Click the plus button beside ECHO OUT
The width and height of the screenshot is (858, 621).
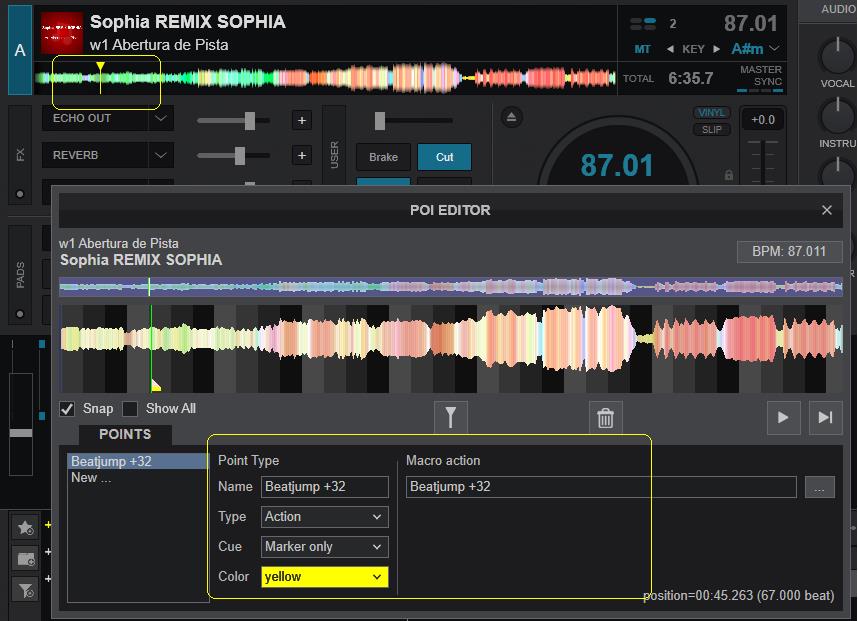click(302, 120)
